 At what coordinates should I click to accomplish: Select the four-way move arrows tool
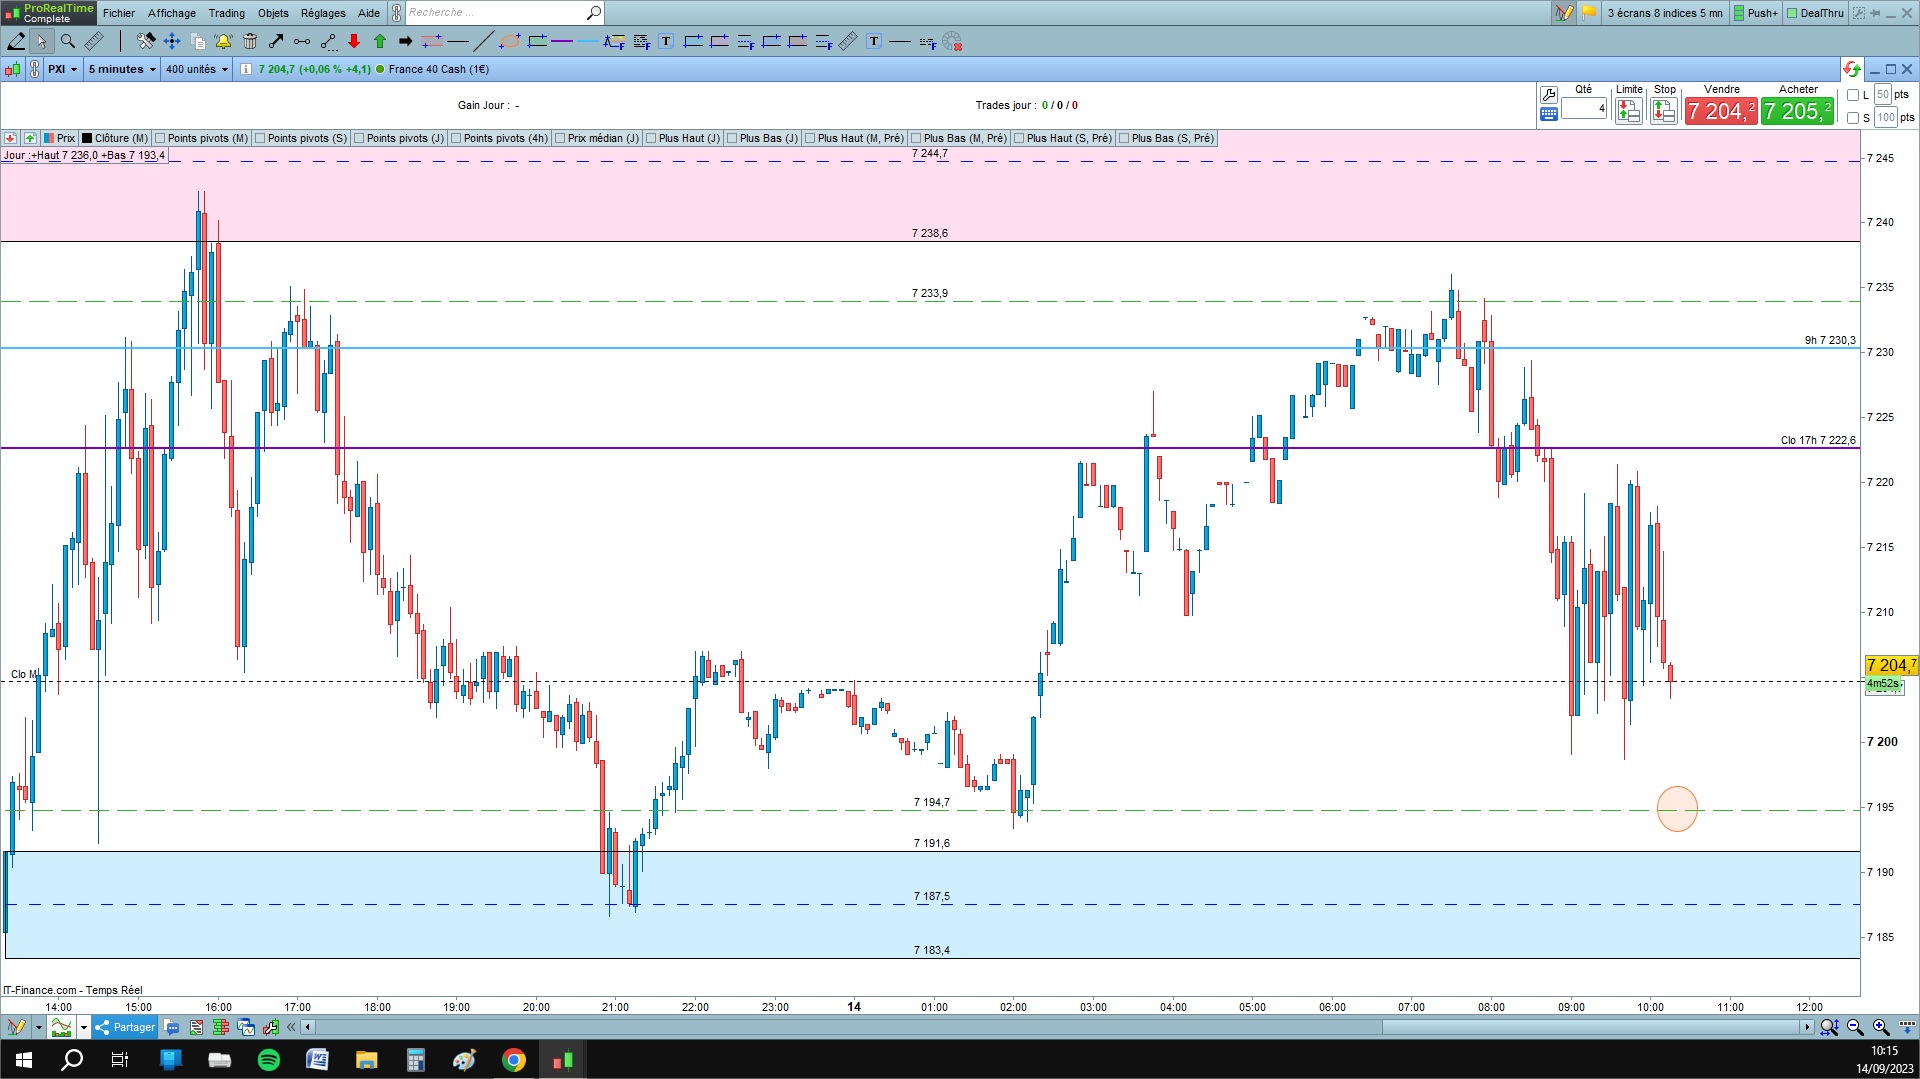[x=172, y=41]
